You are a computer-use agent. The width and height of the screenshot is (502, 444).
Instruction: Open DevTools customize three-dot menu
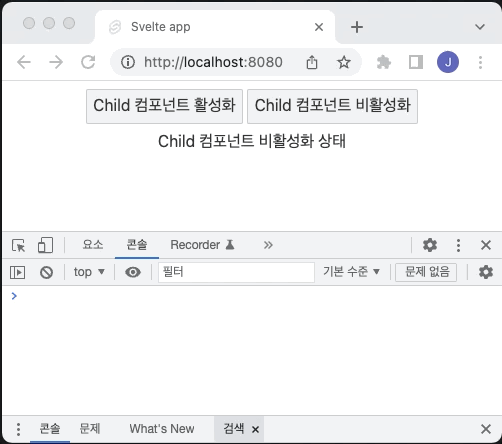pos(458,245)
